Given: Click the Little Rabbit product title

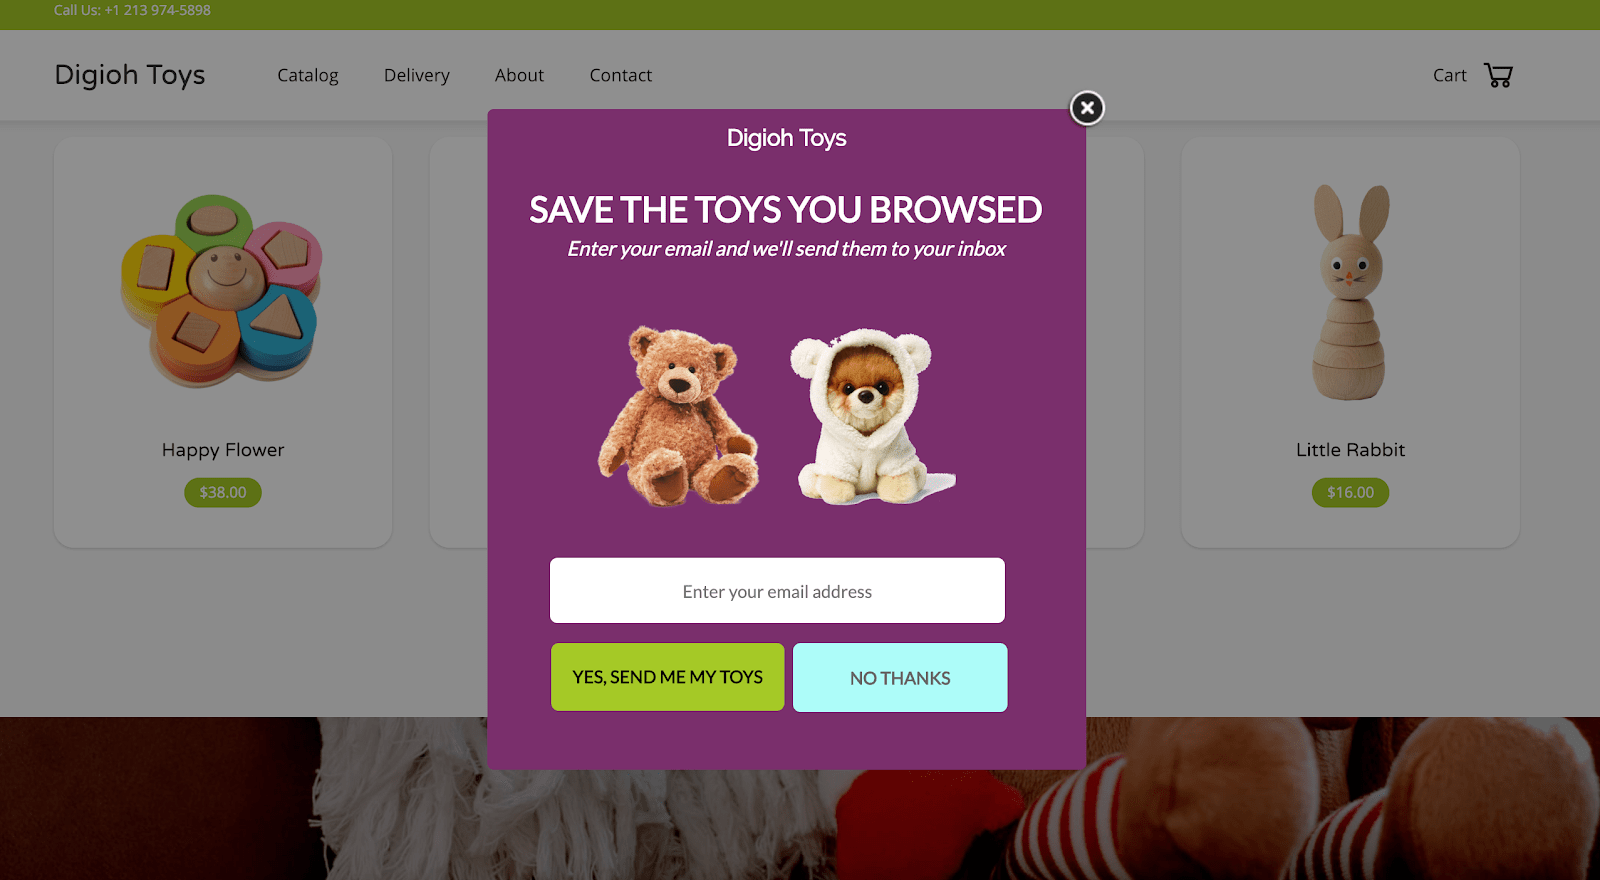Looking at the screenshot, I should 1351,450.
